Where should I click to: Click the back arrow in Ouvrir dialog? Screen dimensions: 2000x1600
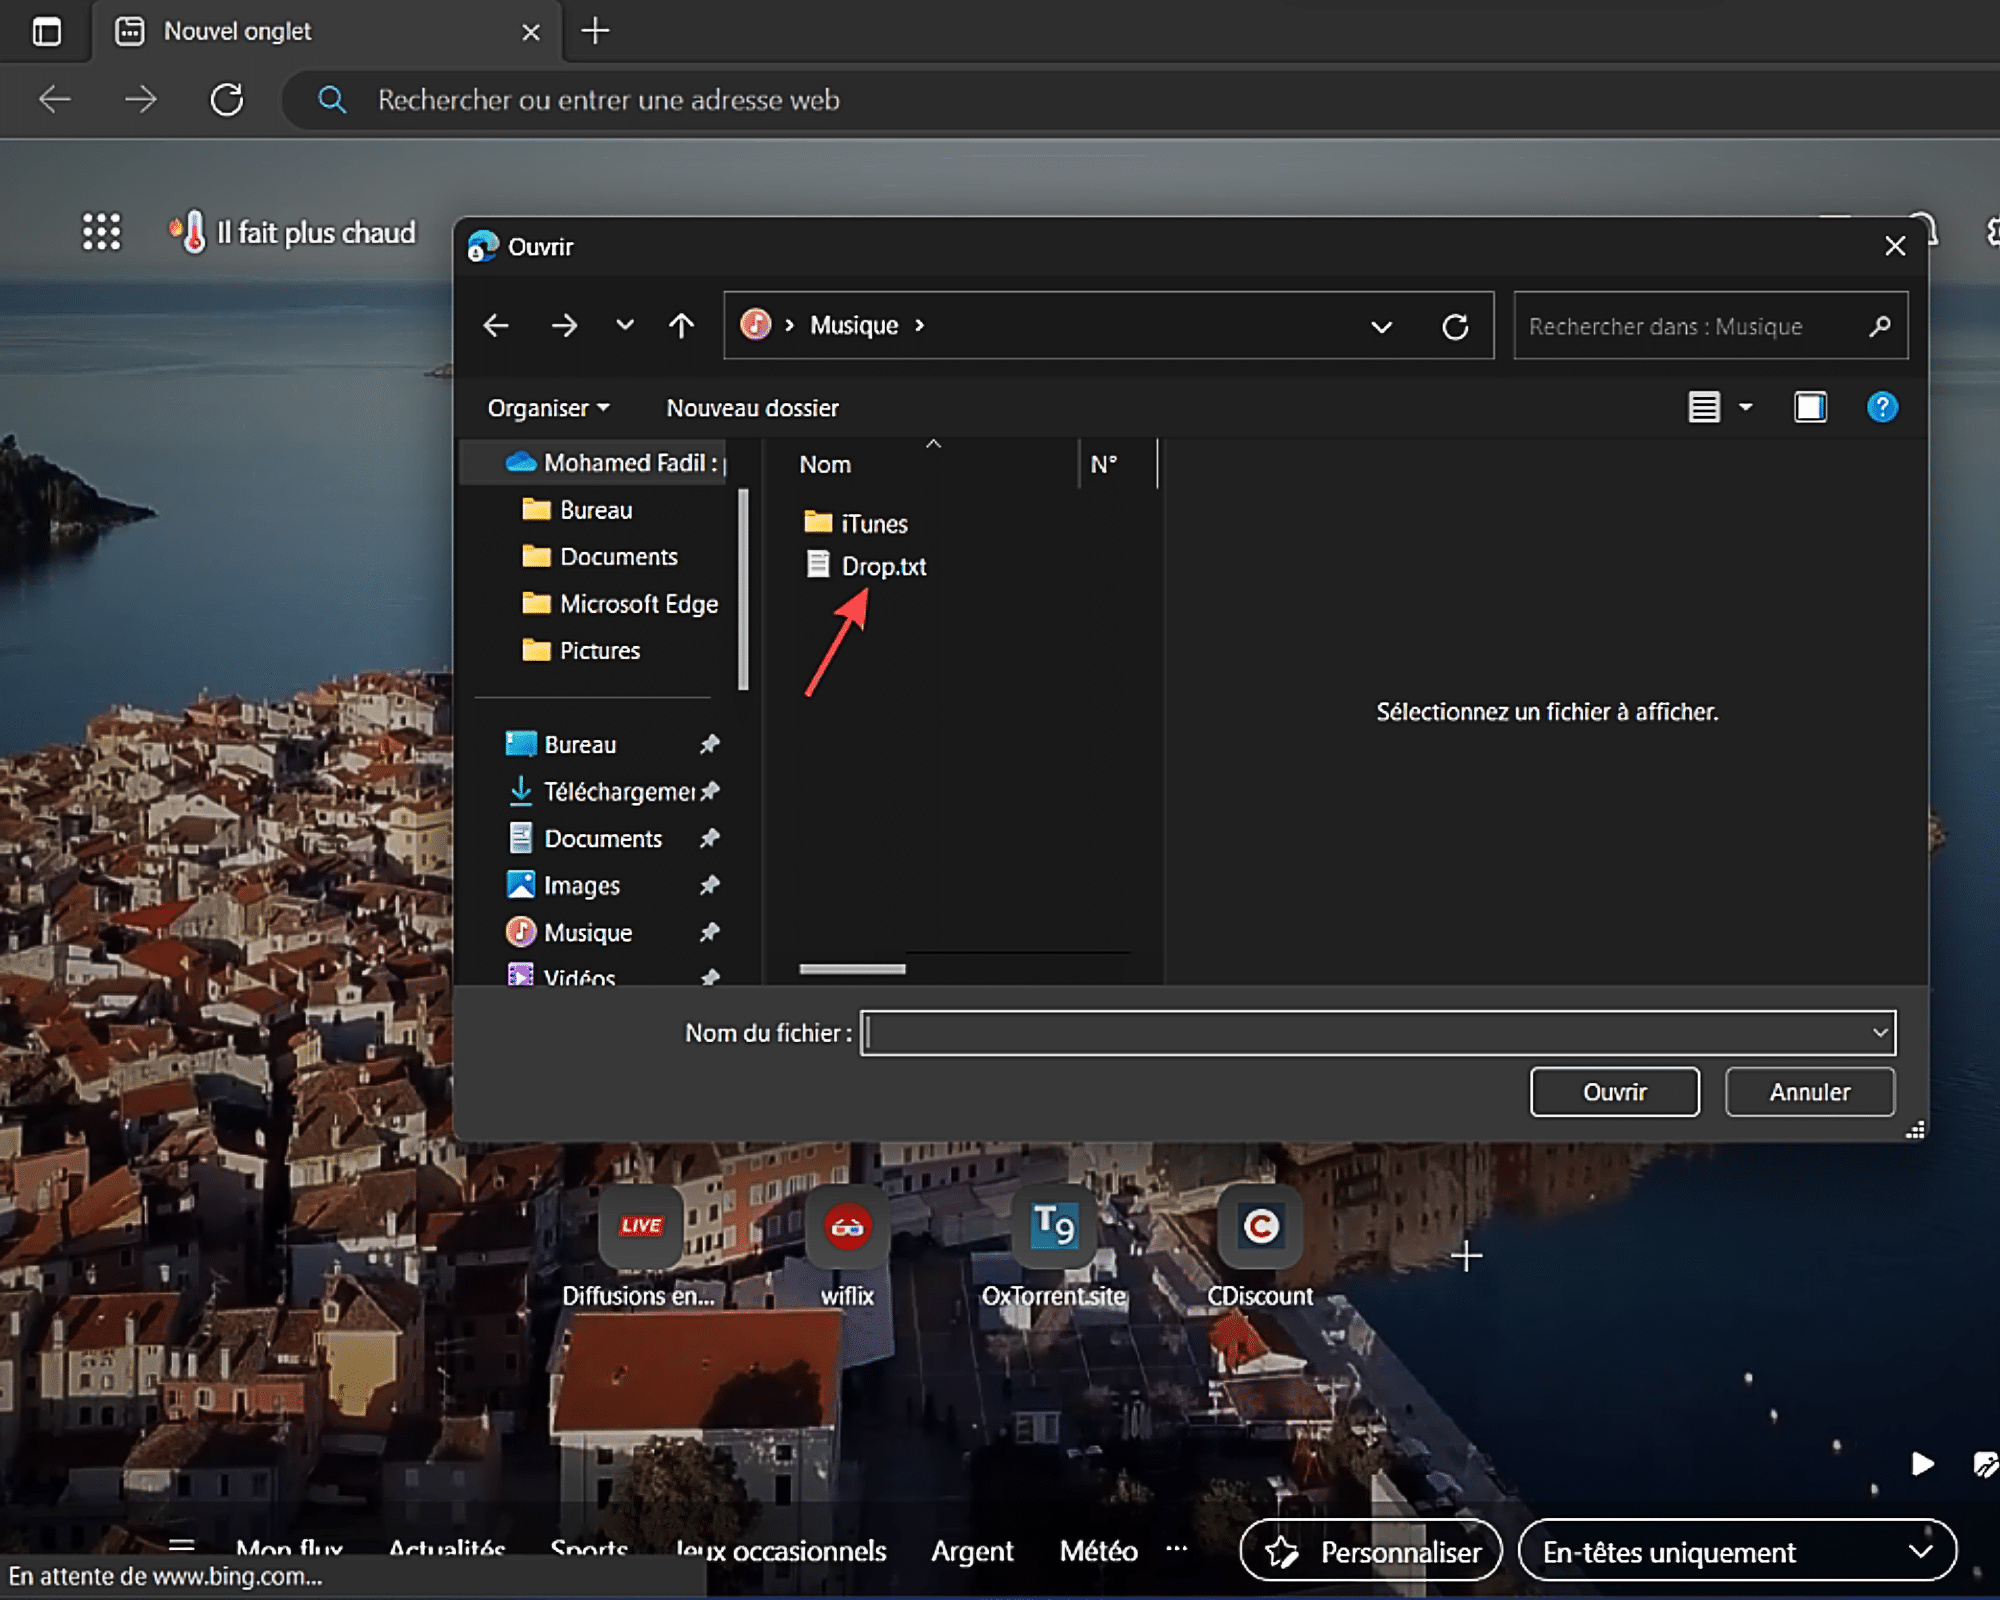pyautogui.click(x=496, y=325)
